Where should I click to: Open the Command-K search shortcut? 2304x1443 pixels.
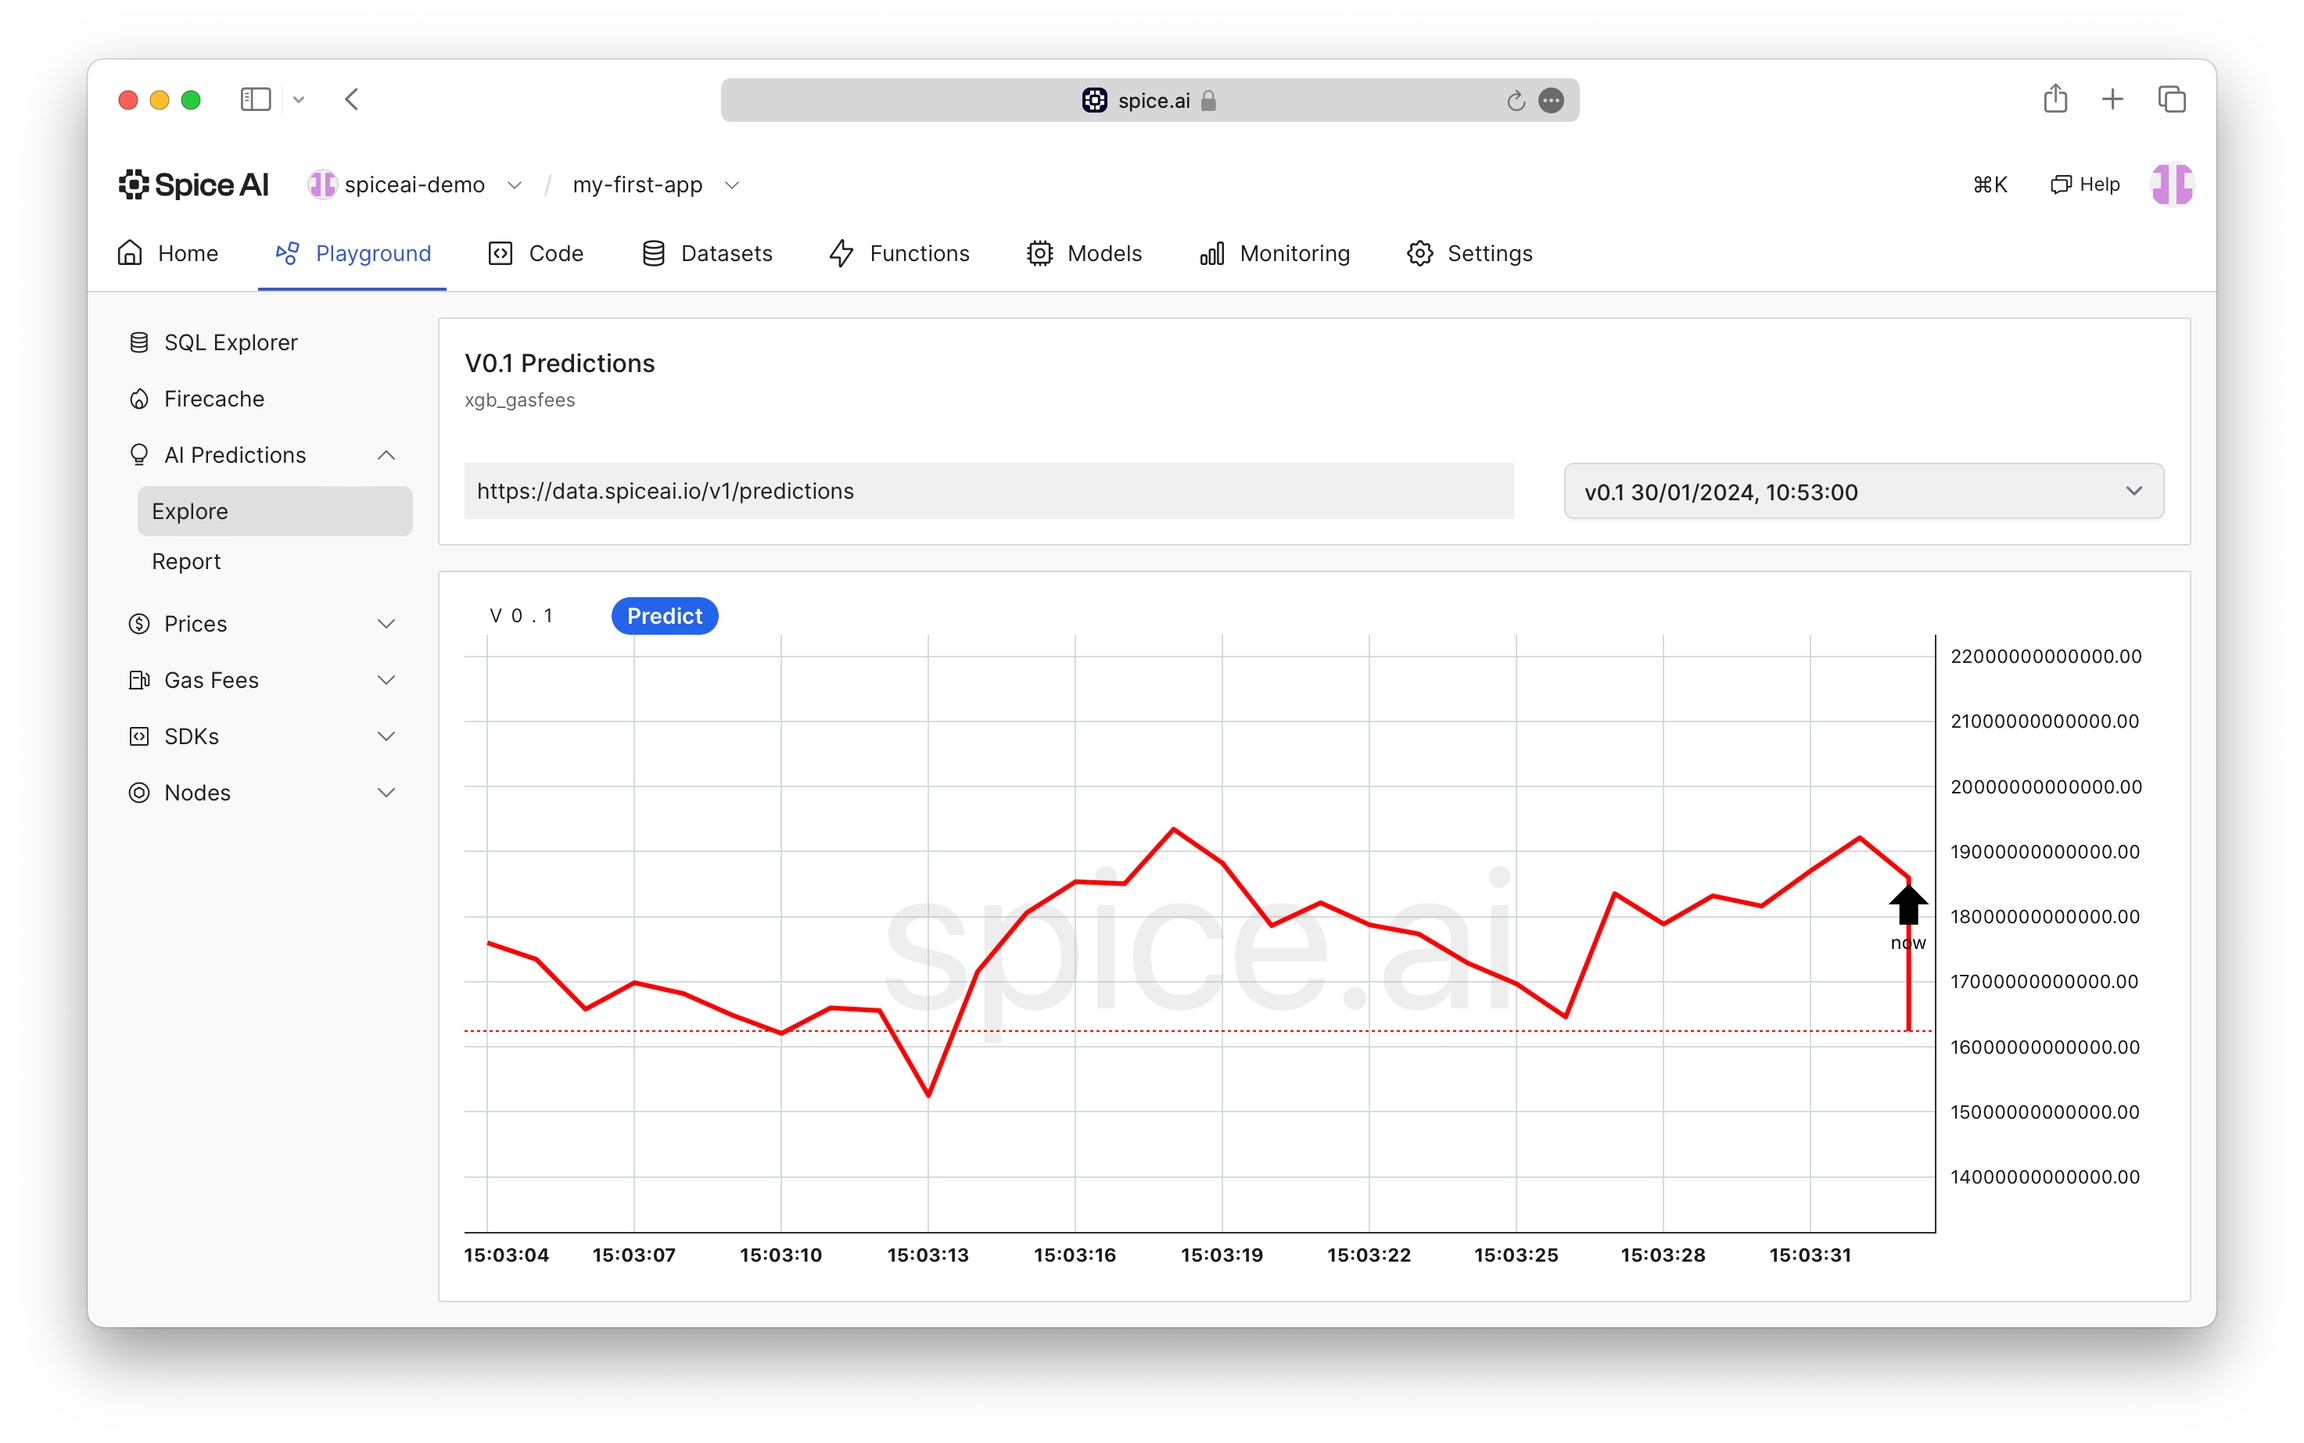pos(1989,184)
